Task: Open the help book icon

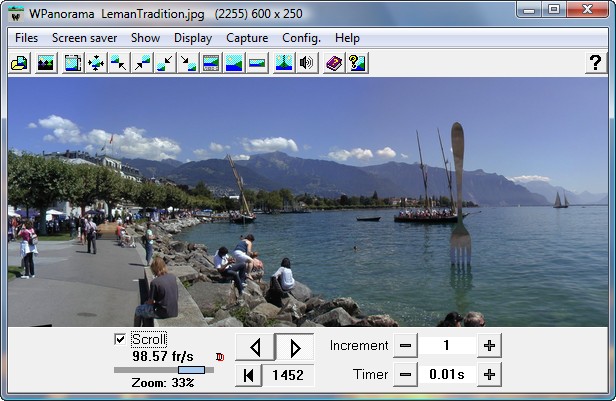Action: [x=334, y=63]
